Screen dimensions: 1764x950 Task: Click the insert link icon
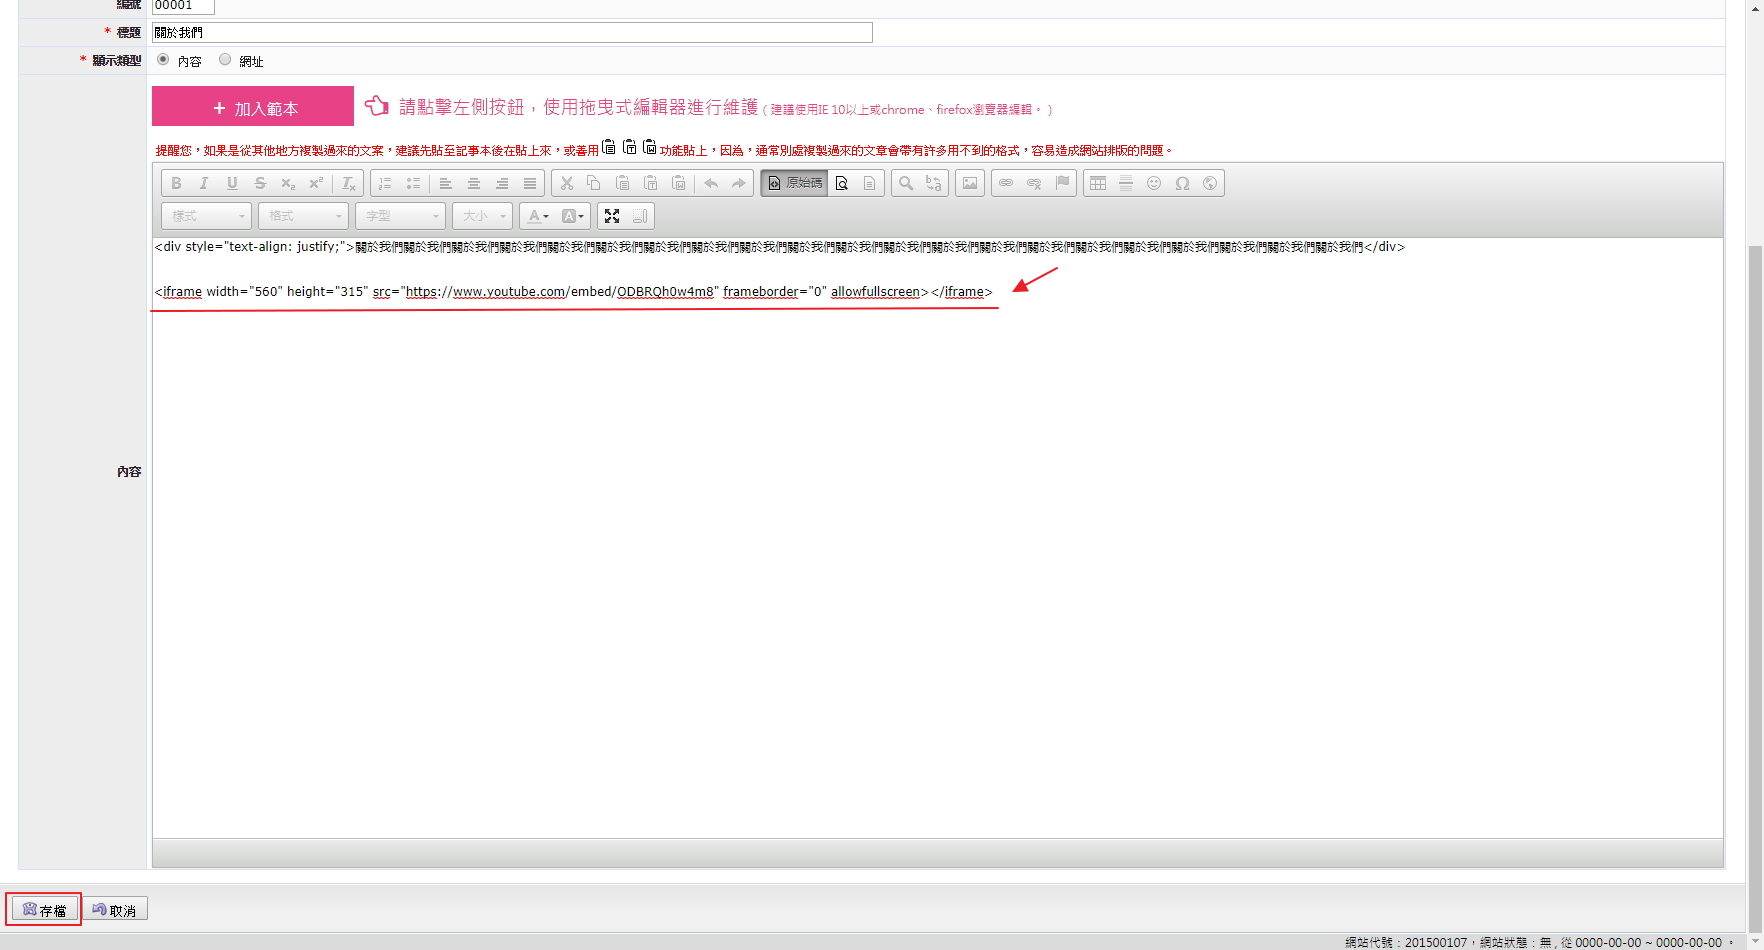[1006, 183]
